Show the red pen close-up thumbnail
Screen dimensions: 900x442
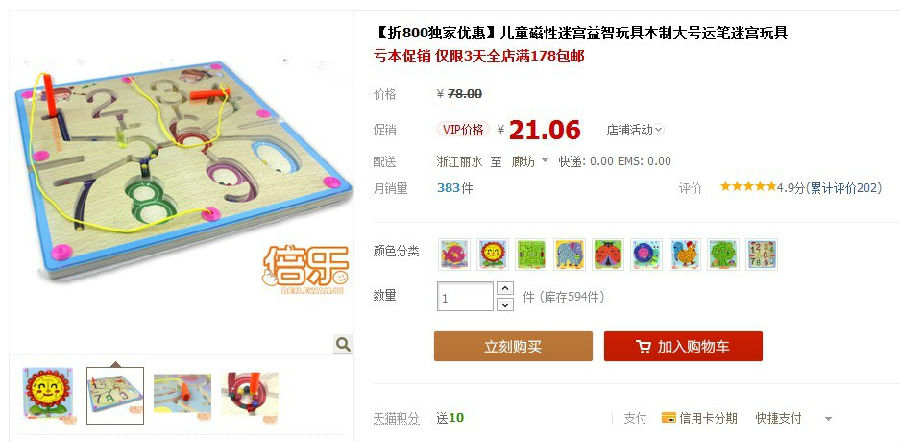click(250, 394)
